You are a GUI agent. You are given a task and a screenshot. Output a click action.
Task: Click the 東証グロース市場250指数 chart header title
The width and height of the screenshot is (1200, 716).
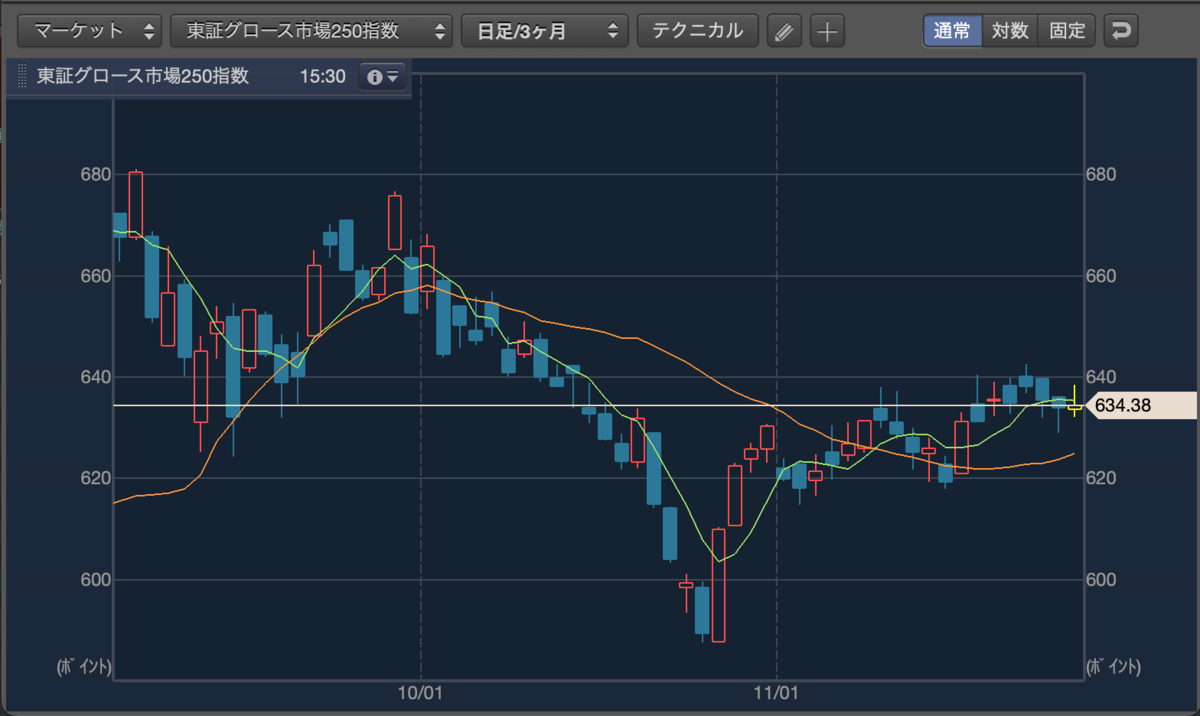click(x=143, y=76)
